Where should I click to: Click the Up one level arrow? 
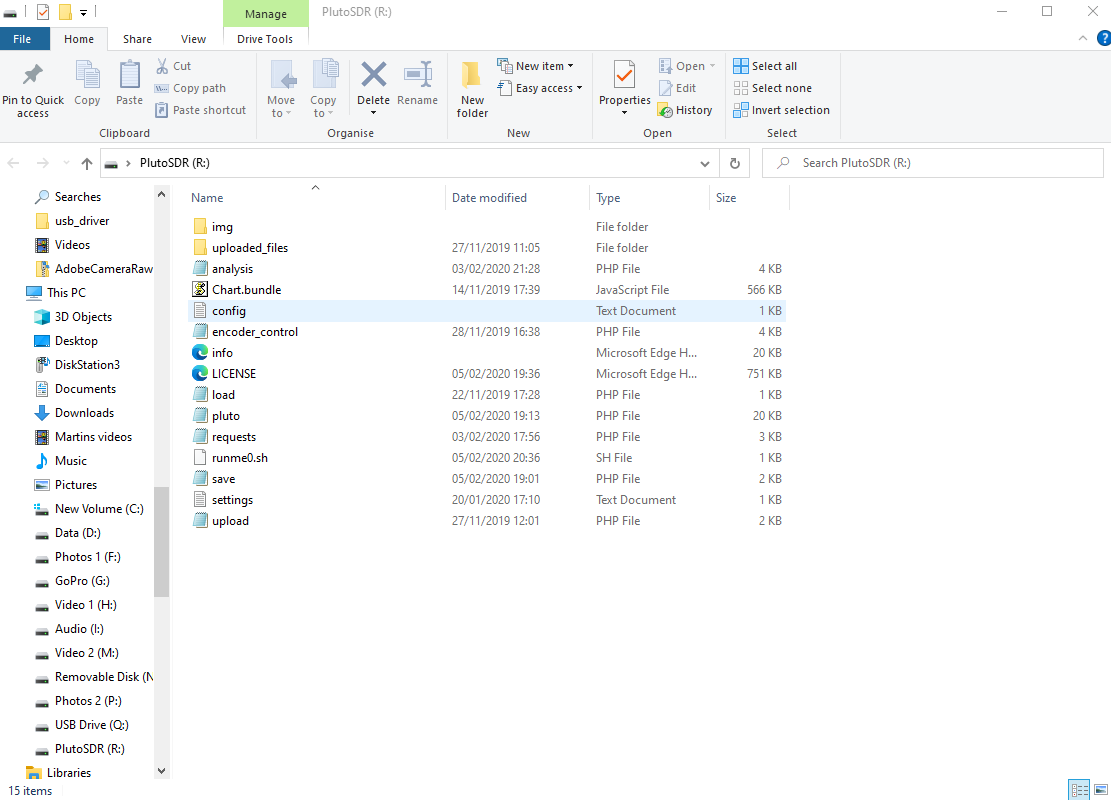coord(86,163)
